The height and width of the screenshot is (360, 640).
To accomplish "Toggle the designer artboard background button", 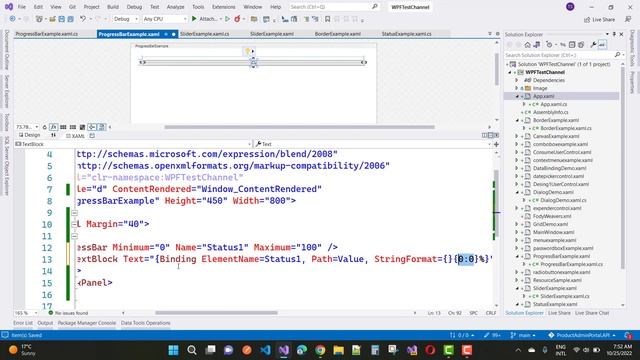I will (x=82, y=127).
